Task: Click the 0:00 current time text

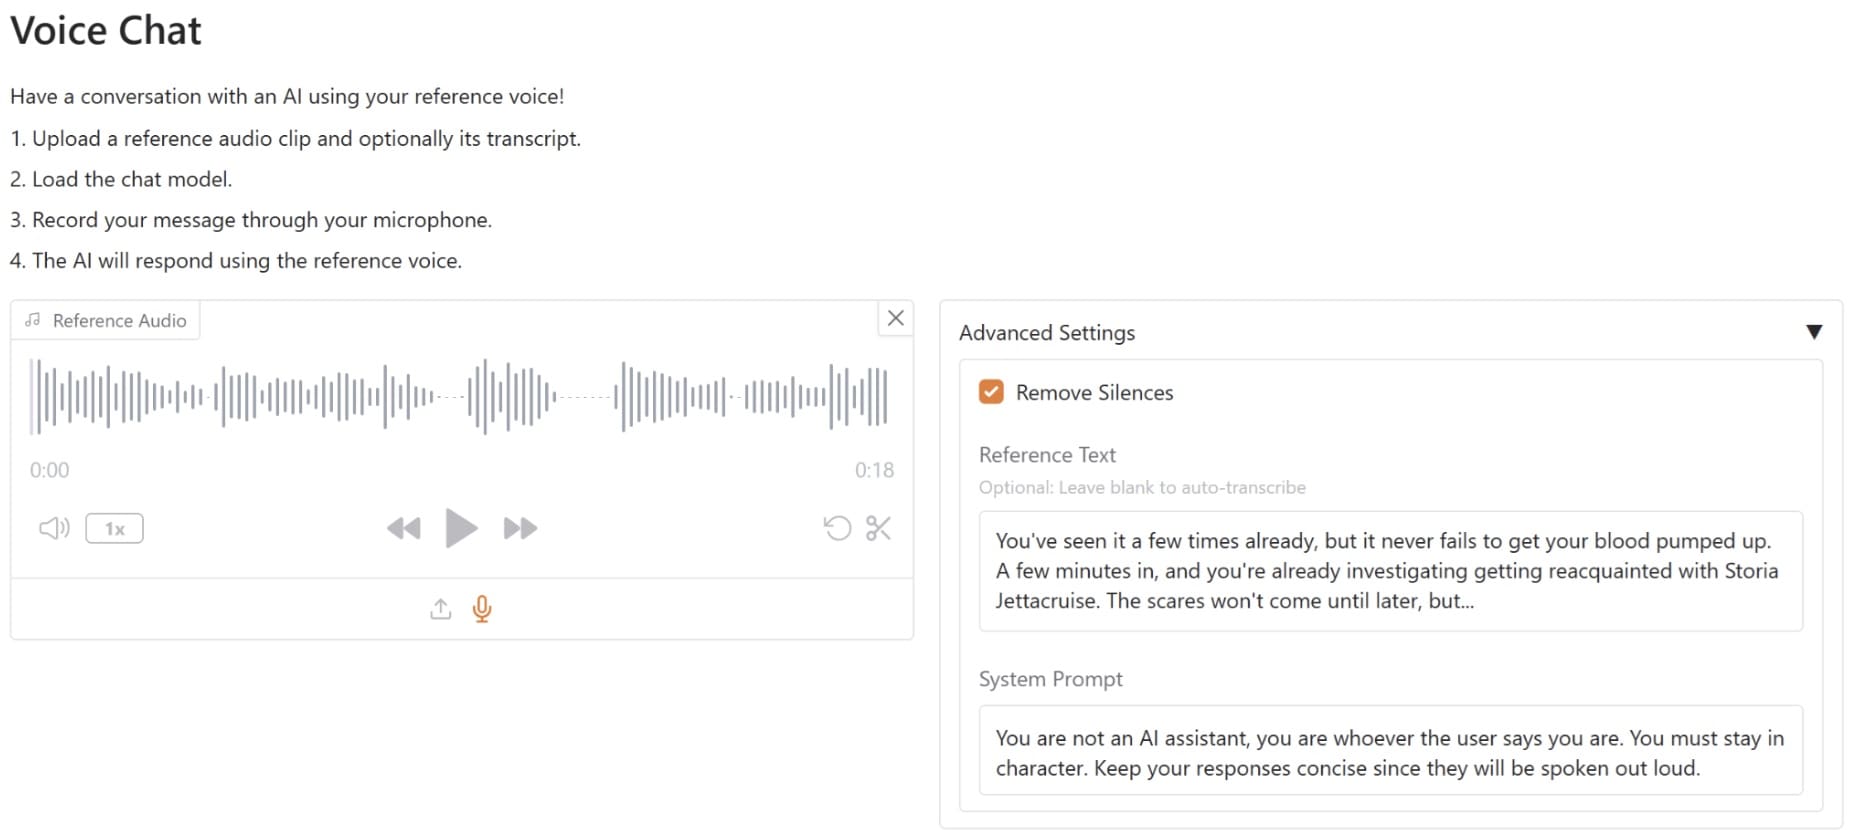Action: point(50,470)
